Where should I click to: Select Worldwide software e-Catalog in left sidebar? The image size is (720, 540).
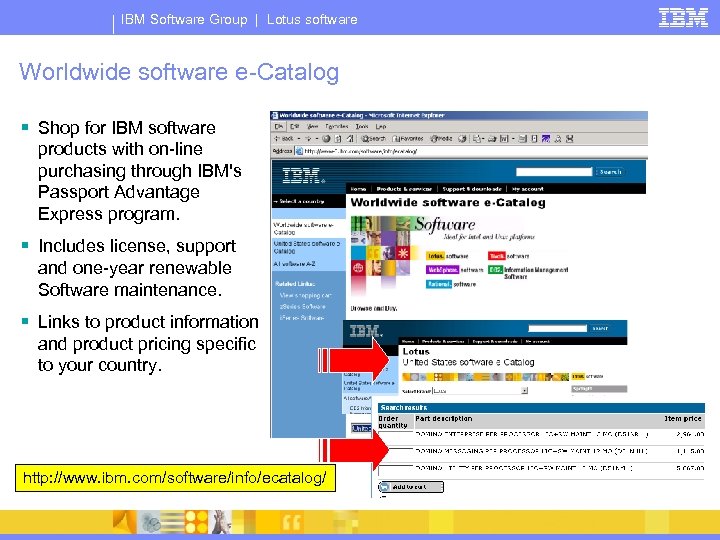[x=303, y=228]
